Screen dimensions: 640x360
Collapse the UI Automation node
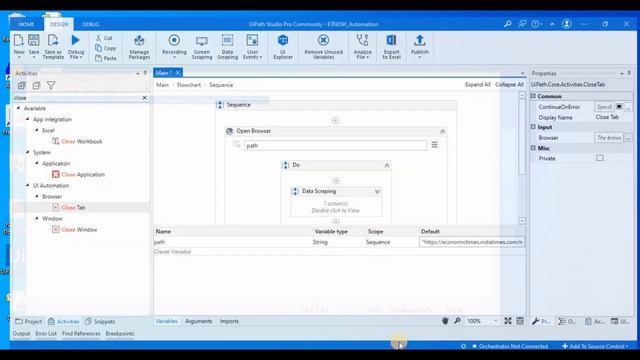(x=28, y=185)
